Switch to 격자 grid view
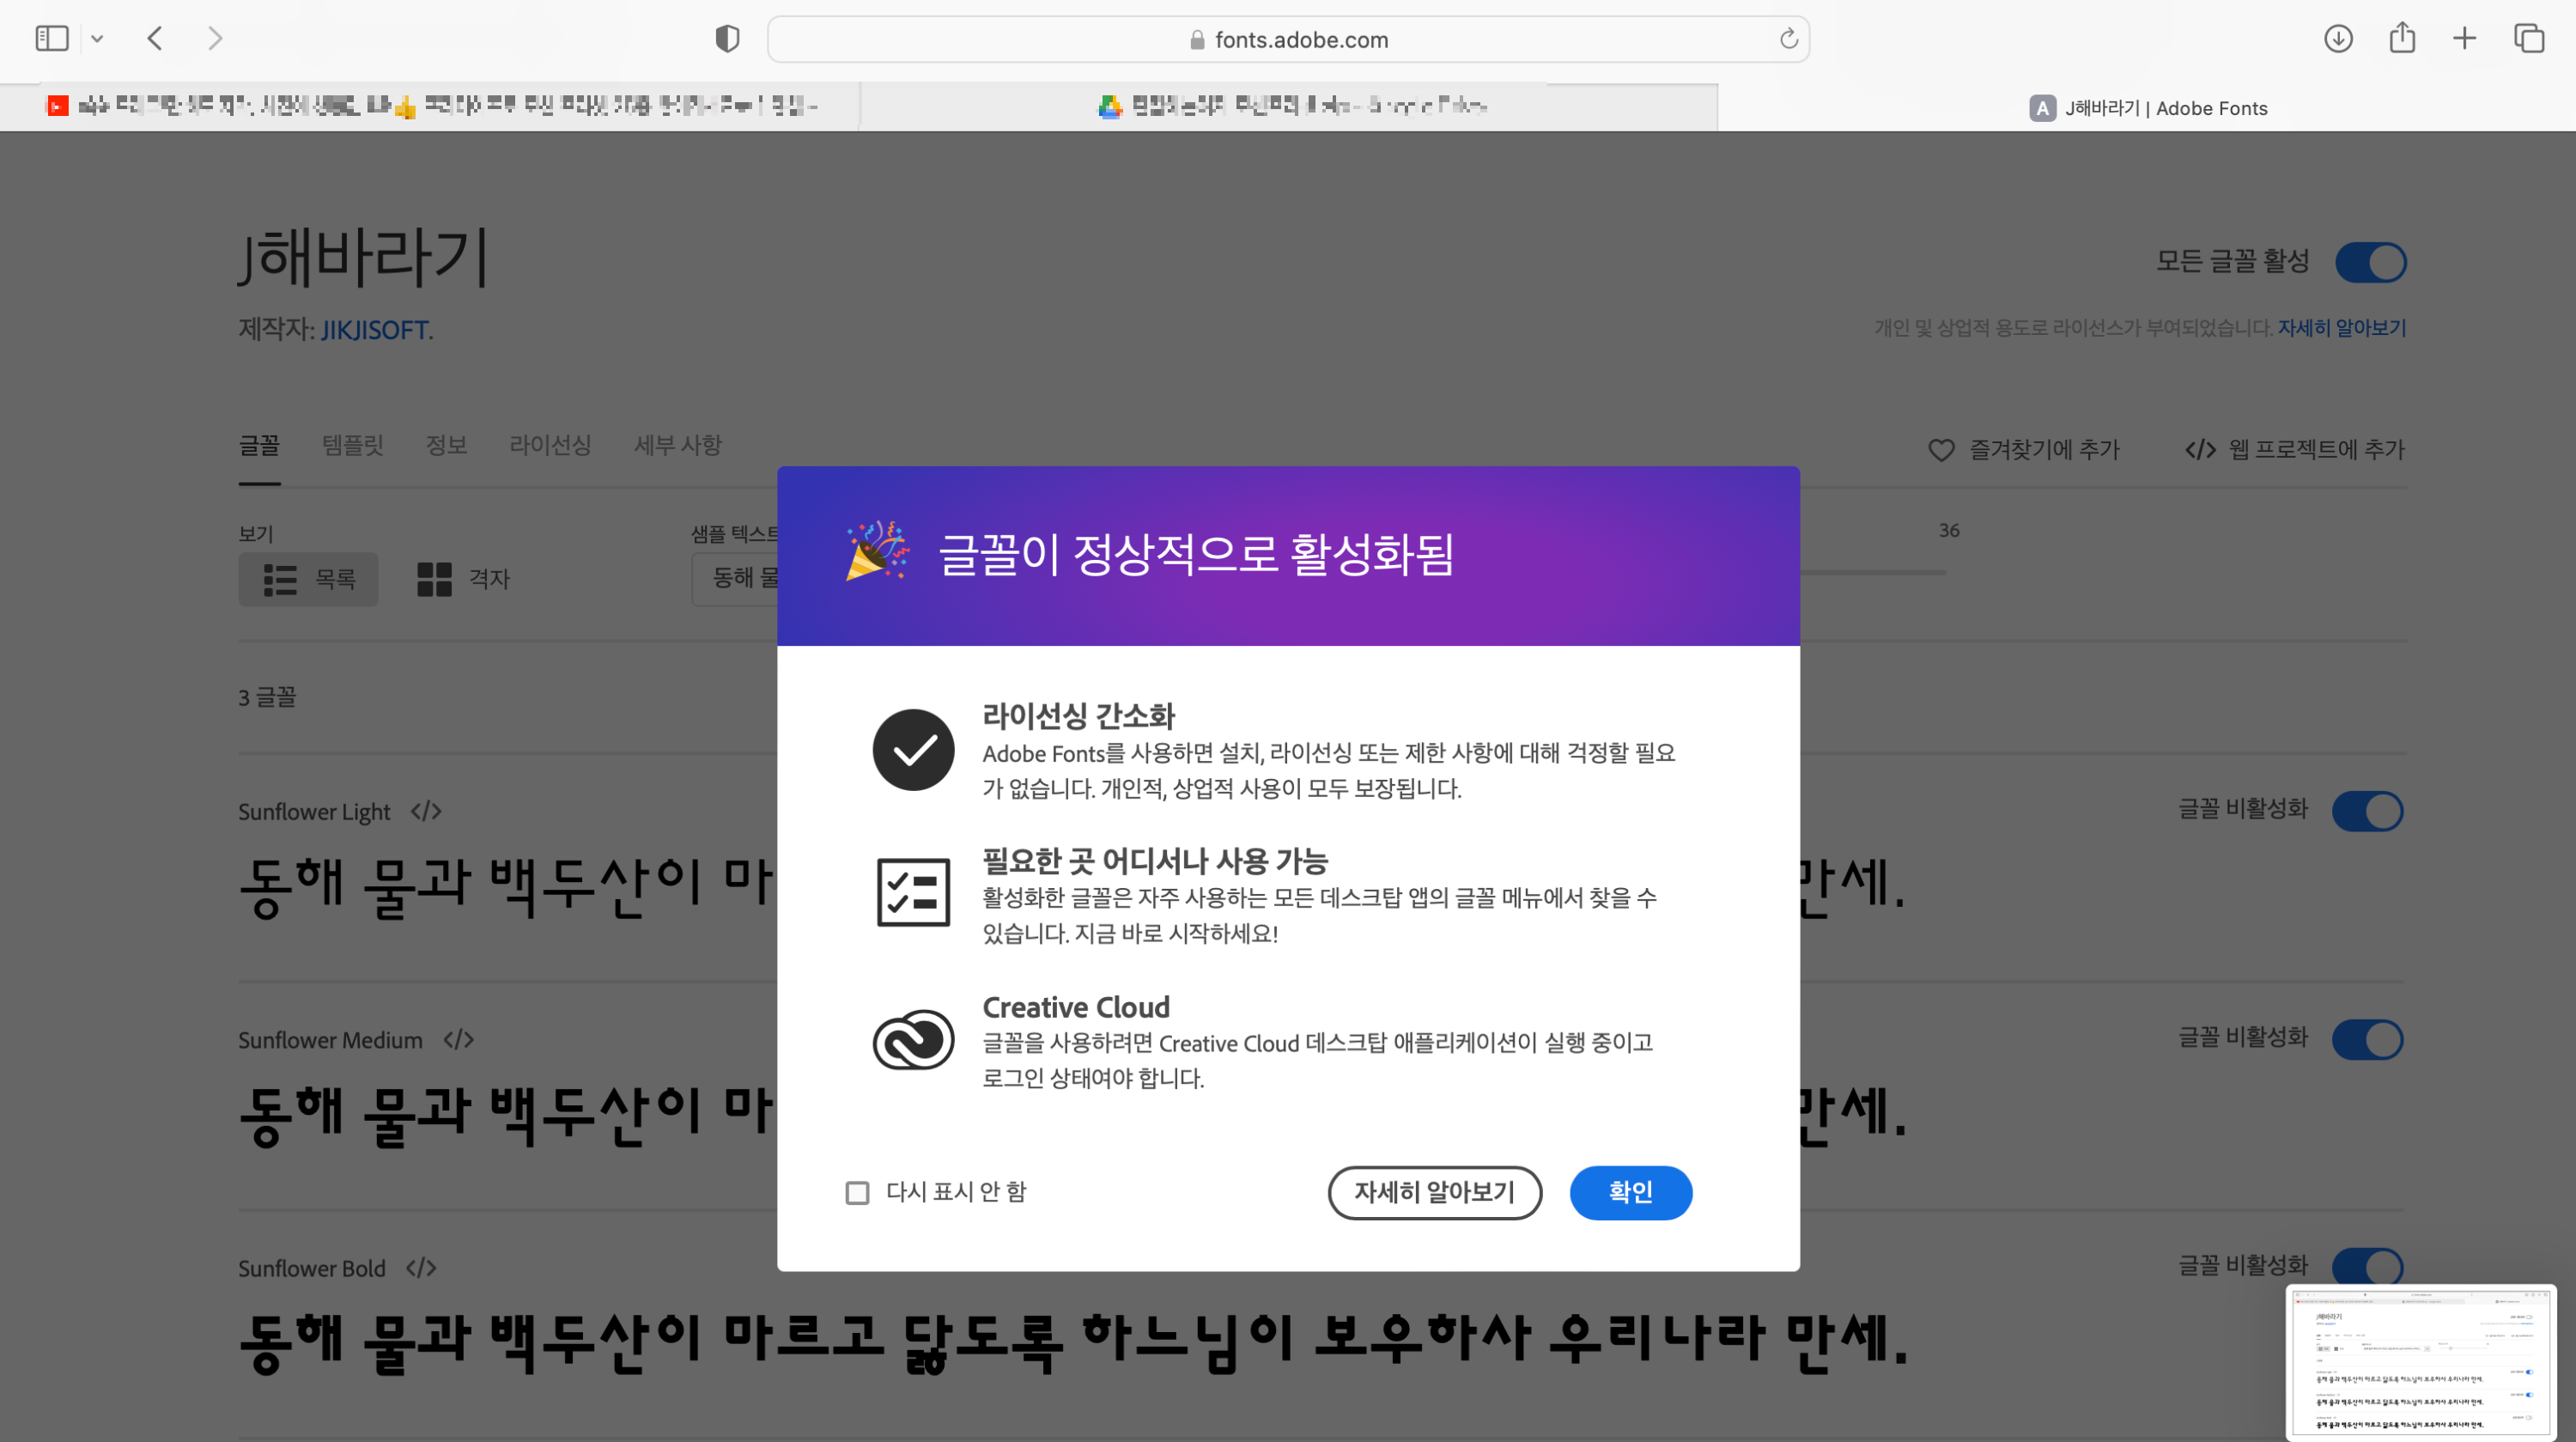Viewport: 2576px width, 1442px height. click(x=463, y=579)
